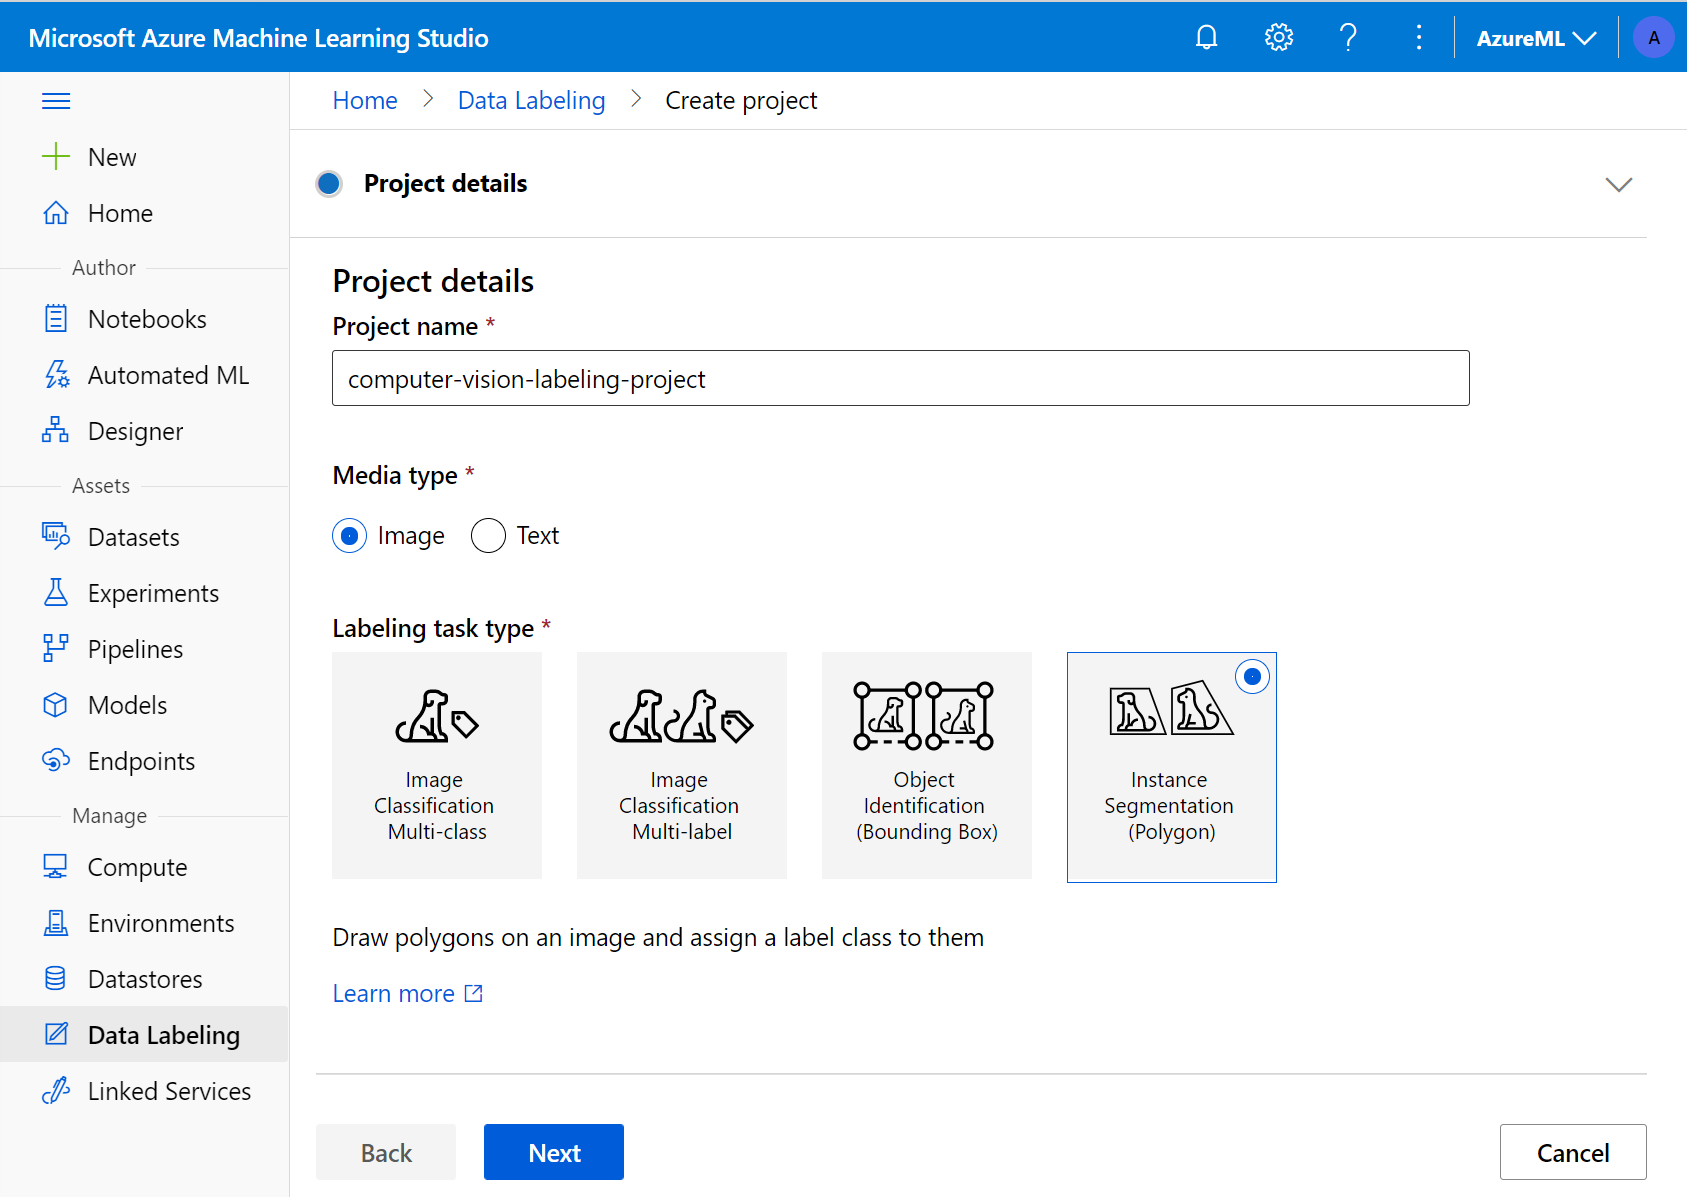Screen dimensions: 1687x1197
Task: Click the Project details step indicator
Action: pyautogui.click(x=329, y=184)
